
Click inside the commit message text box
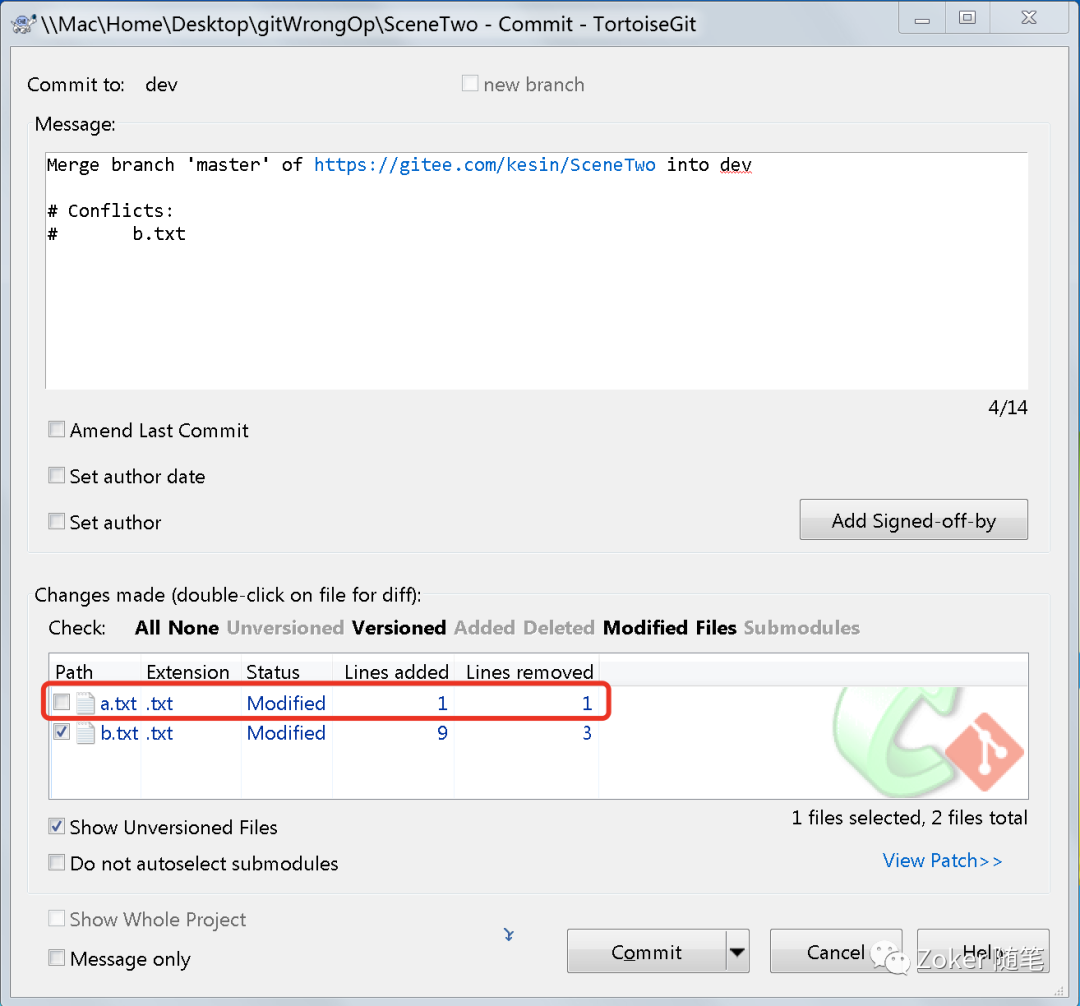pos(537,270)
